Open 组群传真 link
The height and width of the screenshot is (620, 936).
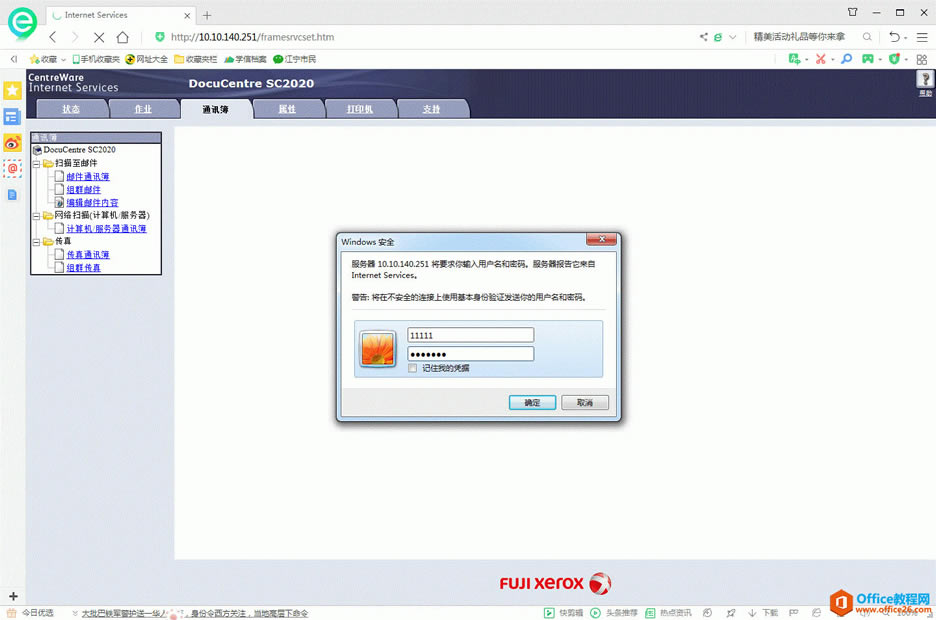(84, 268)
